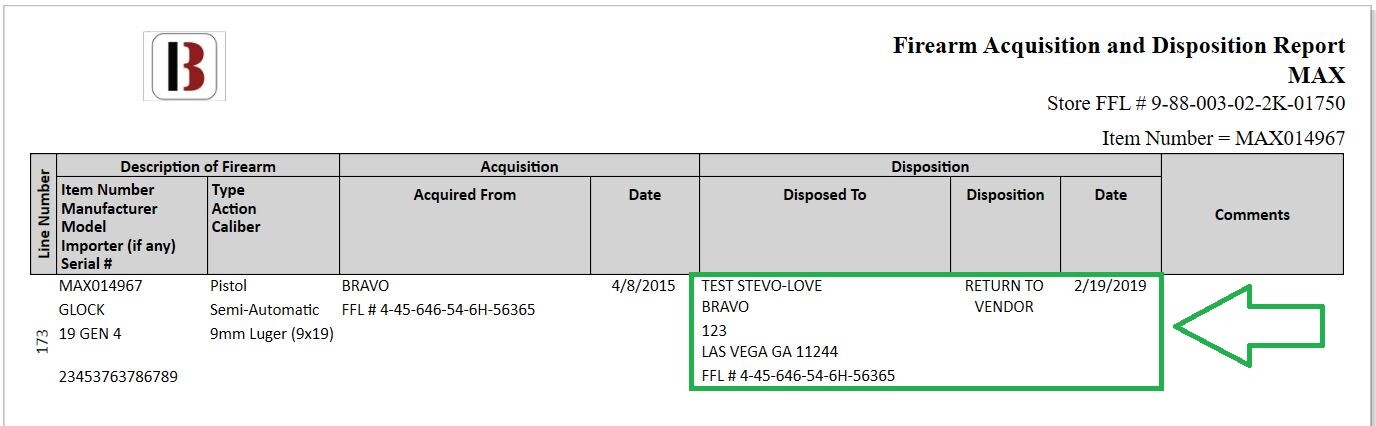Select the acquisition date 4/8/2015
The image size is (1376, 426).
(x=644, y=286)
